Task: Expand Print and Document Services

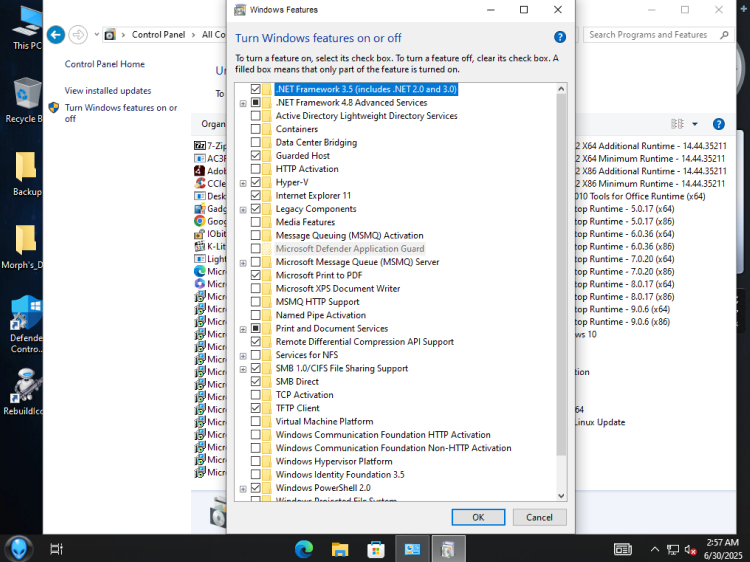Action: pos(243,329)
